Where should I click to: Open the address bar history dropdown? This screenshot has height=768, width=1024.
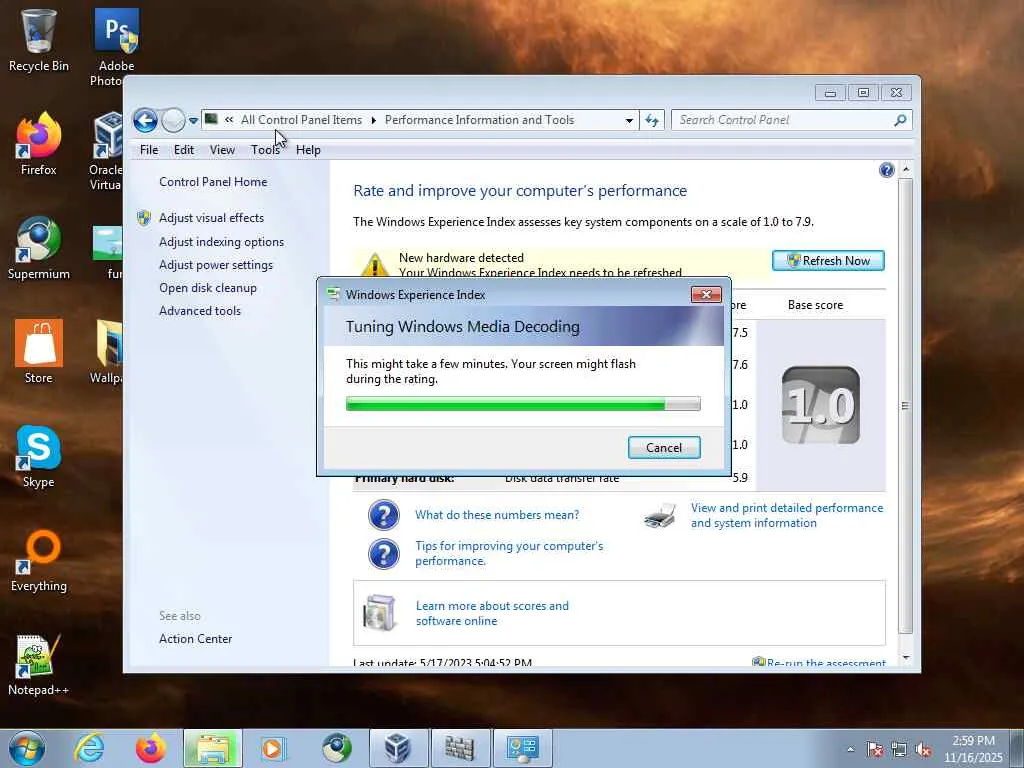pyautogui.click(x=629, y=121)
